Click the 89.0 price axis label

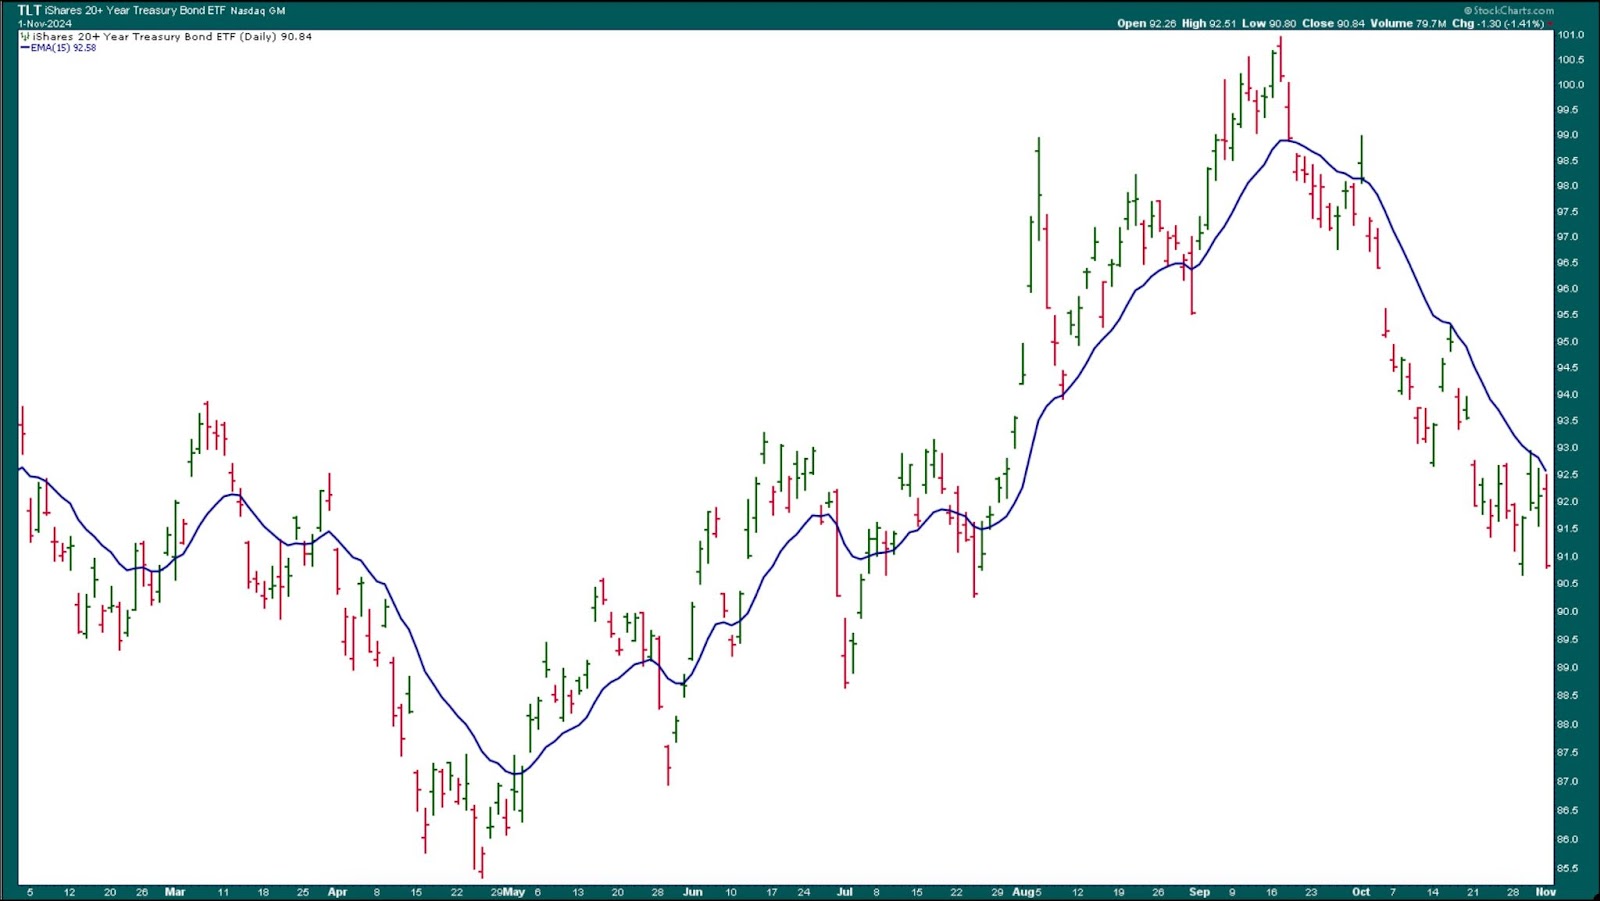pos(1567,667)
